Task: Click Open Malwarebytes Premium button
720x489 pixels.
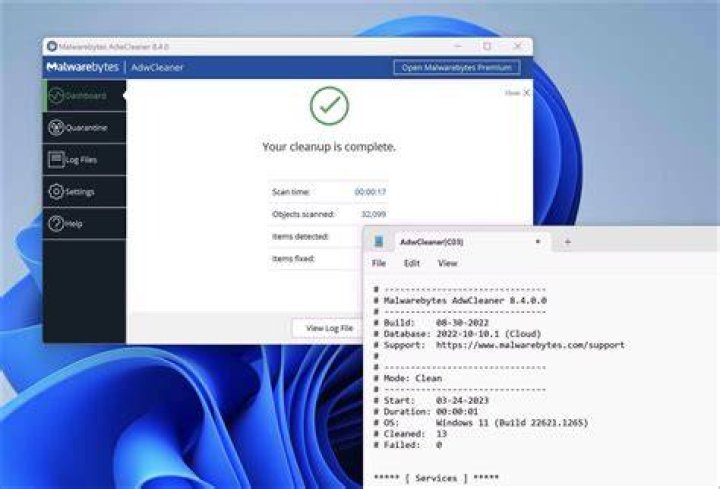Action: (457, 67)
